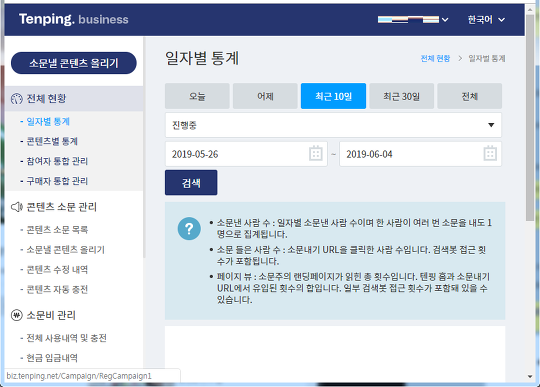Click the question mark help icon
The height and width of the screenshot is (387, 540).
click(x=189, y=228)
